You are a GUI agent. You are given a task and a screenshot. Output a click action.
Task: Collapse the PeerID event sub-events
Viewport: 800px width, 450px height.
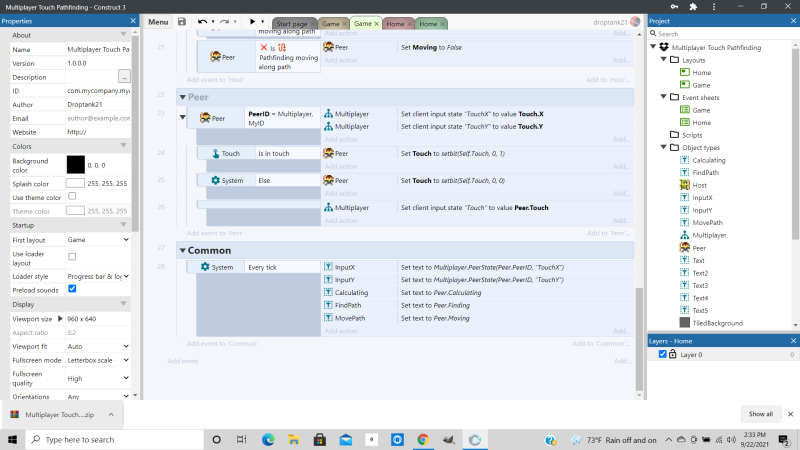point(182,117)
